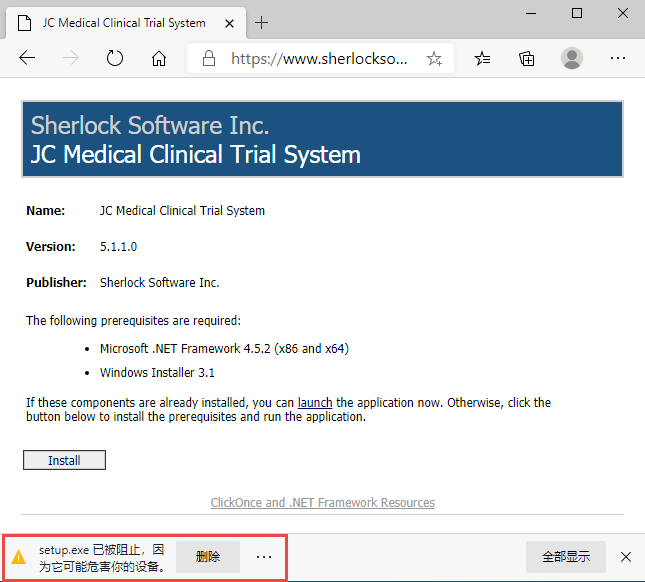Open the browser home page
The image size is (645, 582).
coord(159,58)
